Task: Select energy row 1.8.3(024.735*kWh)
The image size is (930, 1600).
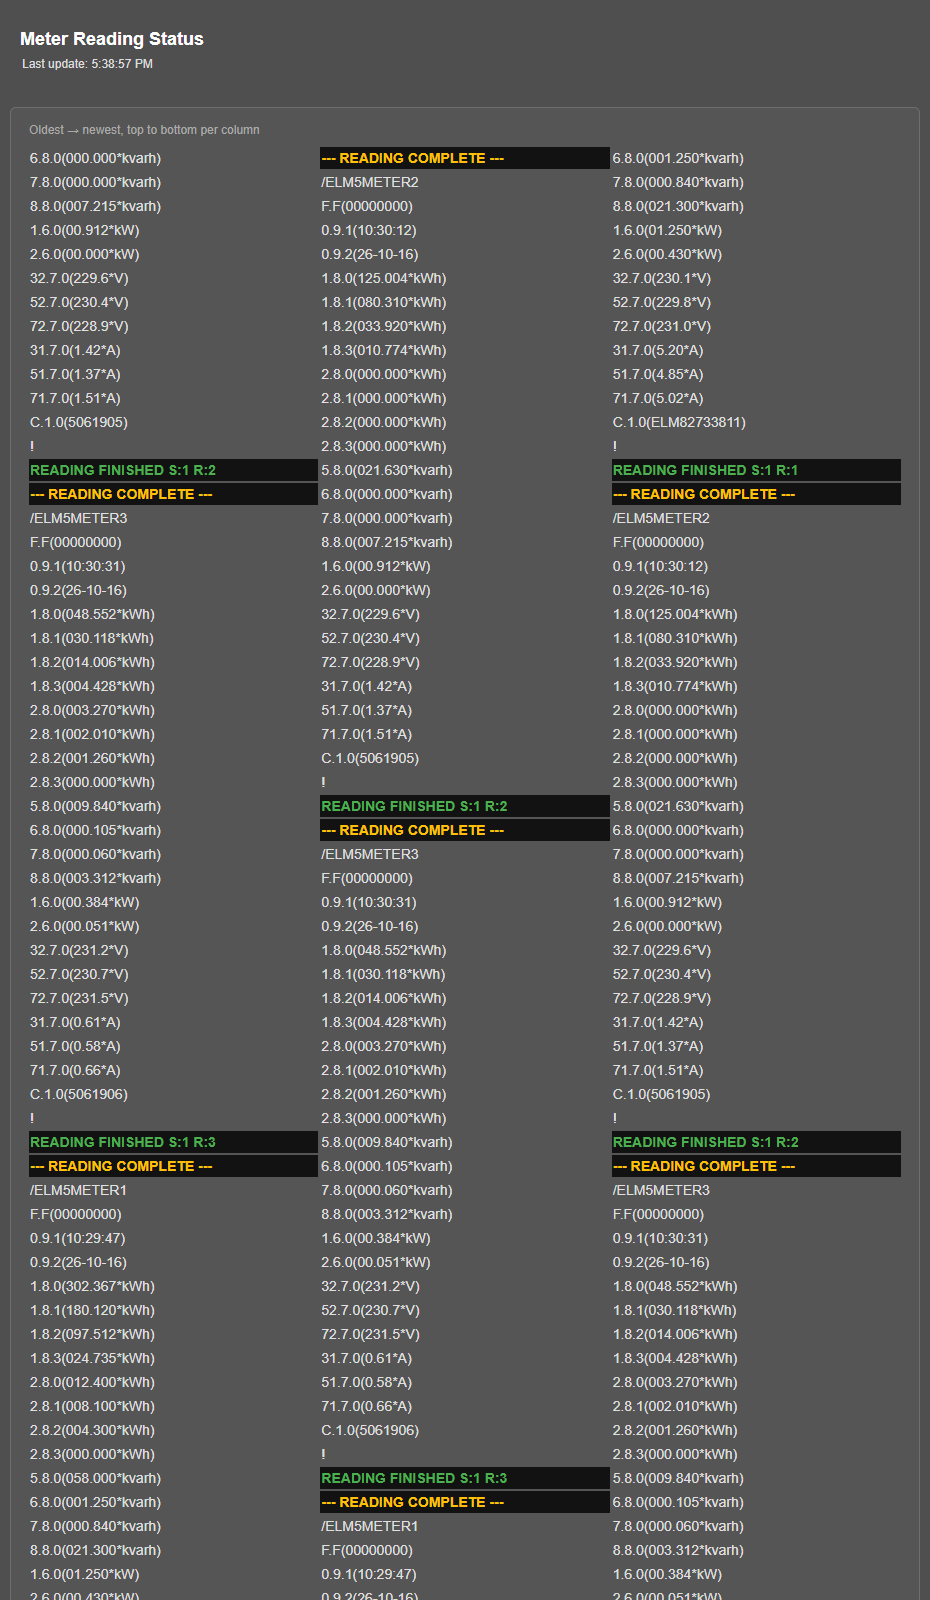Action: pyautogui.click(x=173, y=1358)
